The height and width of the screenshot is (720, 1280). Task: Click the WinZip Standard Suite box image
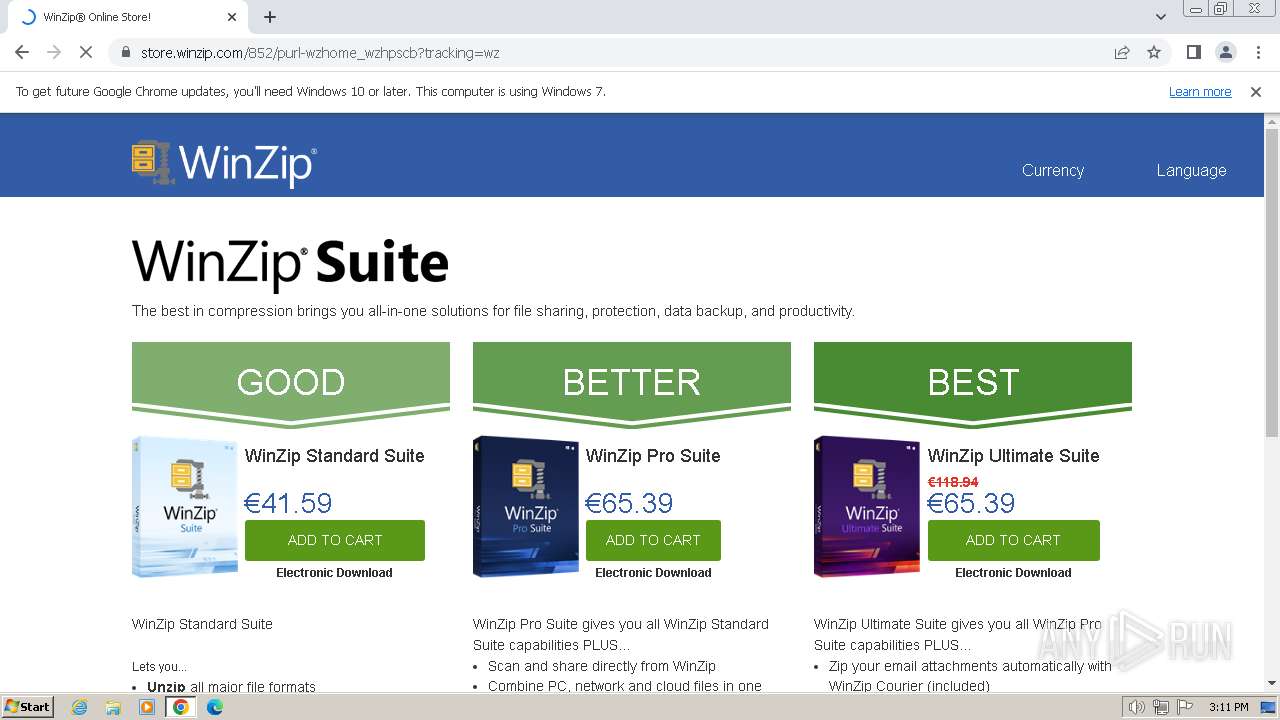185,506
